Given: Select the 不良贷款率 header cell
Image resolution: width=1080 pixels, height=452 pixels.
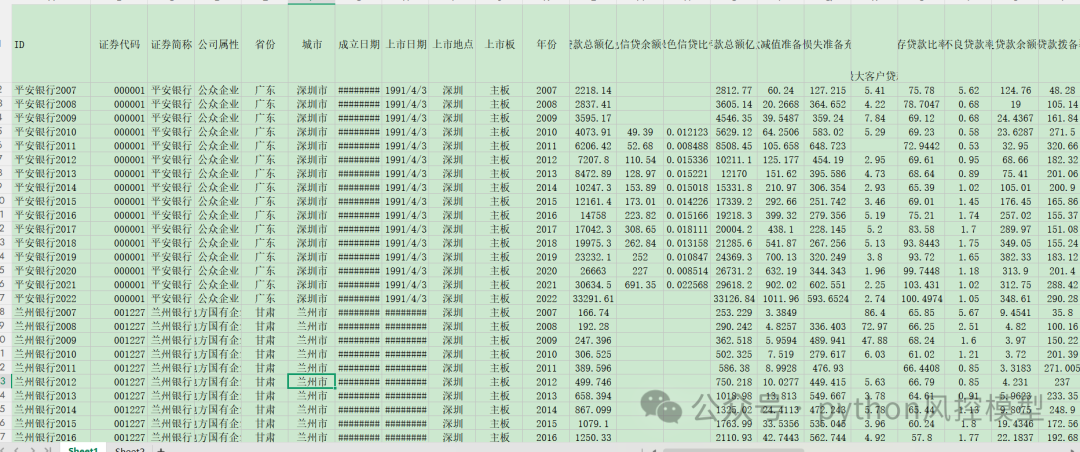Looking at the screenshot, I should [968, 45].
